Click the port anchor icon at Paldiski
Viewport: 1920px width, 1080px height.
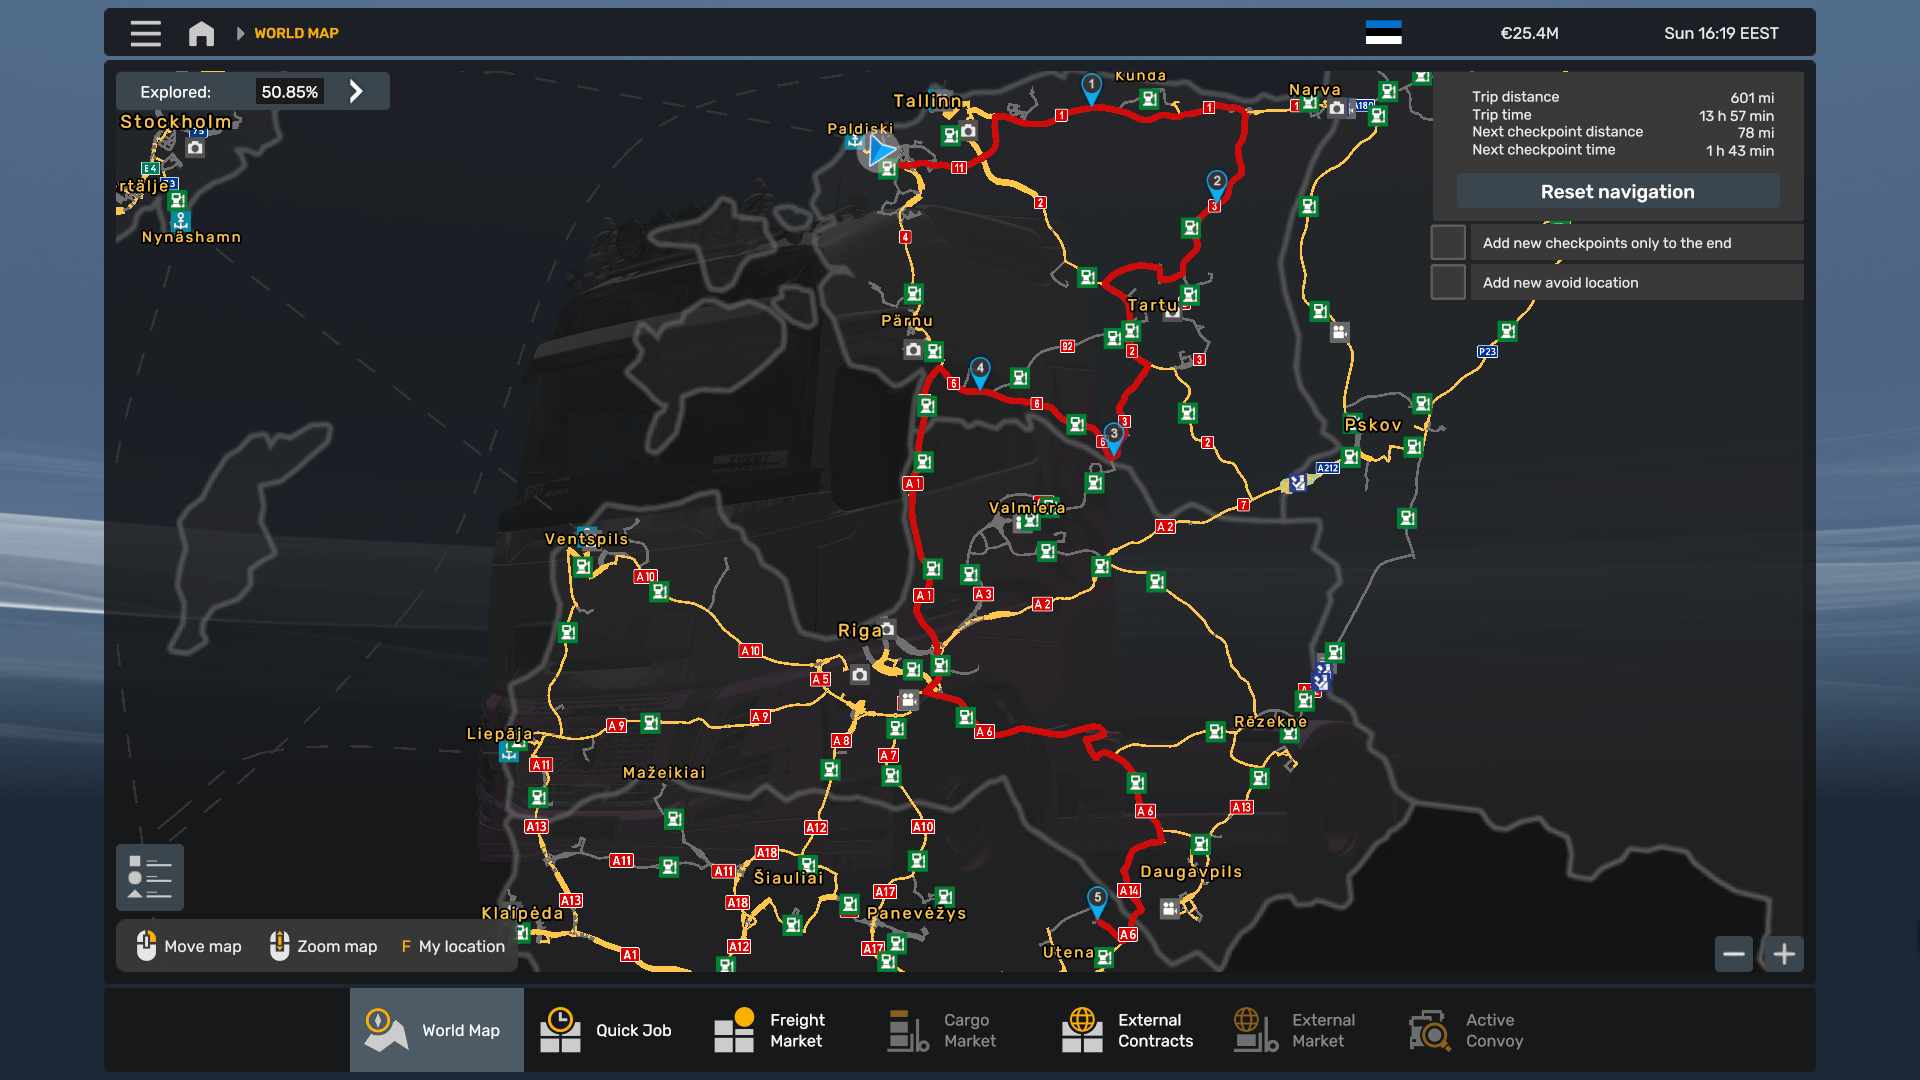tap(854, 142)
